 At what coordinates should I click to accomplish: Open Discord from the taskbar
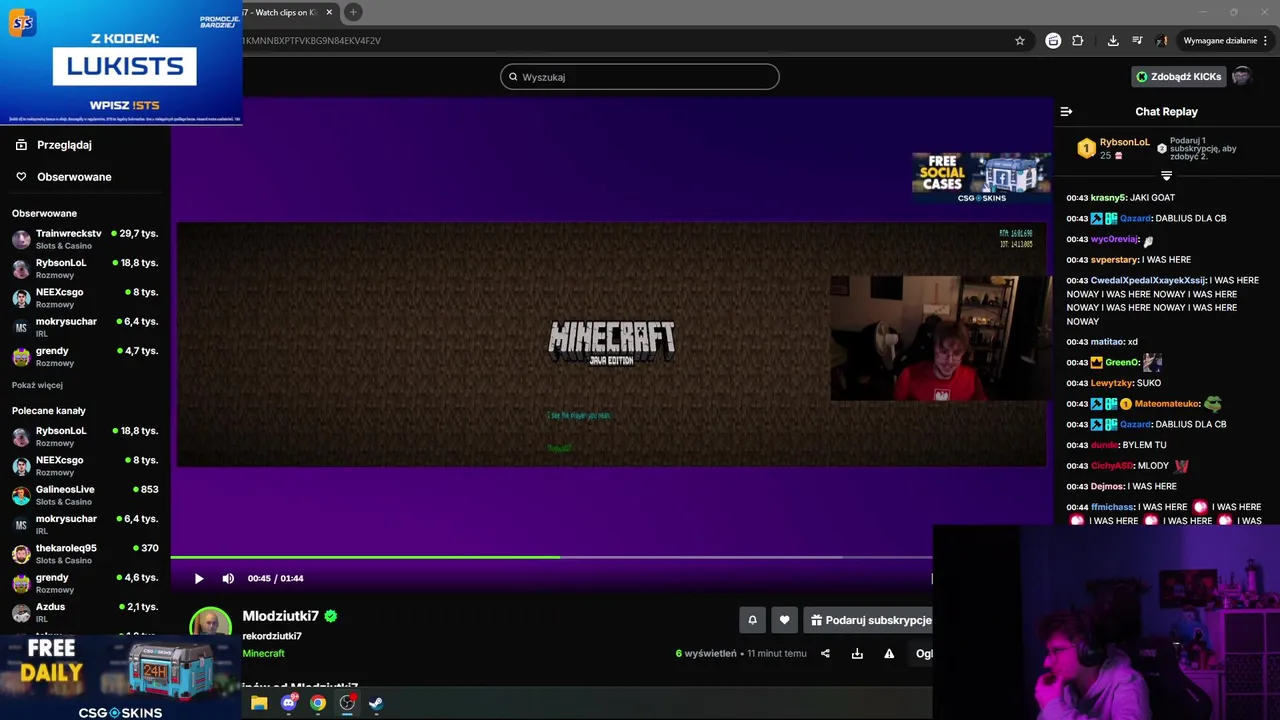289,703
